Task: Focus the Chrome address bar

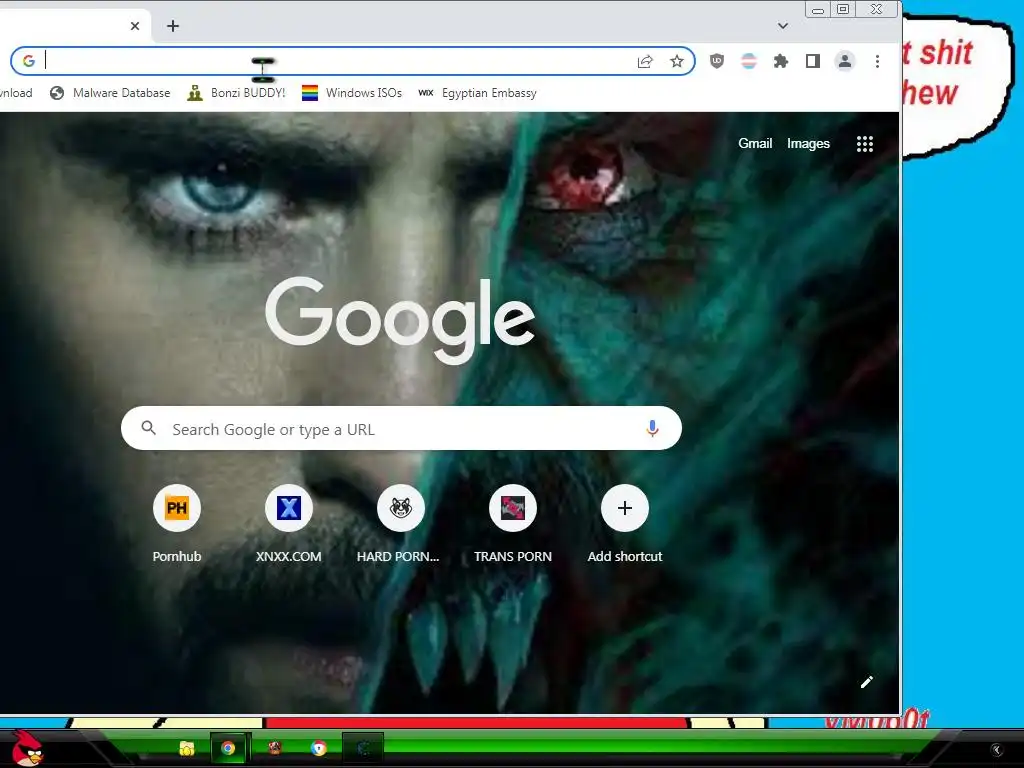Action: [353, 61]
